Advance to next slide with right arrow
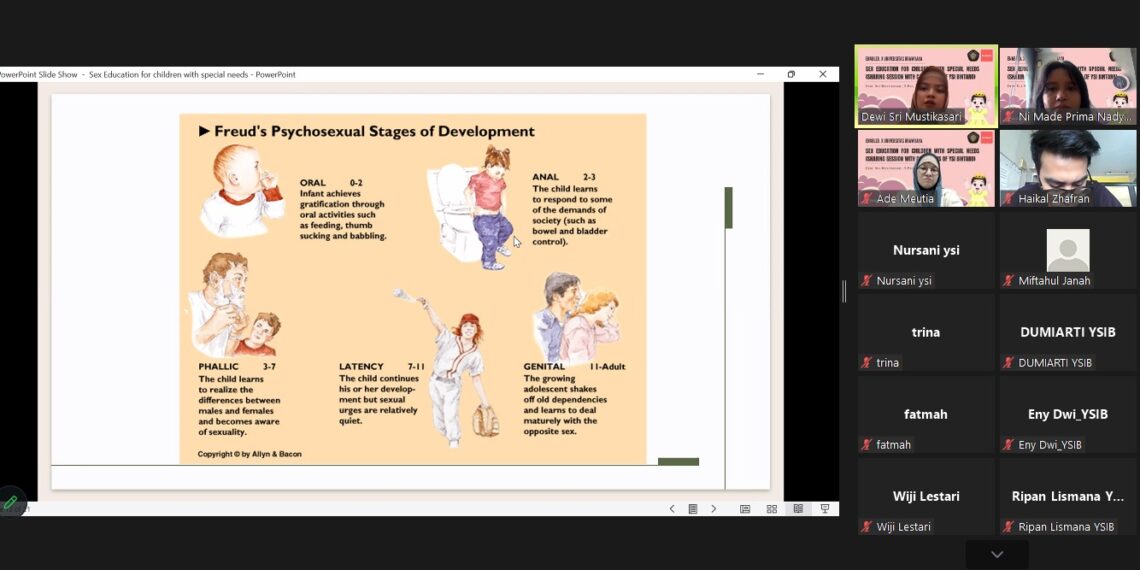 click(x=713, y=509)
